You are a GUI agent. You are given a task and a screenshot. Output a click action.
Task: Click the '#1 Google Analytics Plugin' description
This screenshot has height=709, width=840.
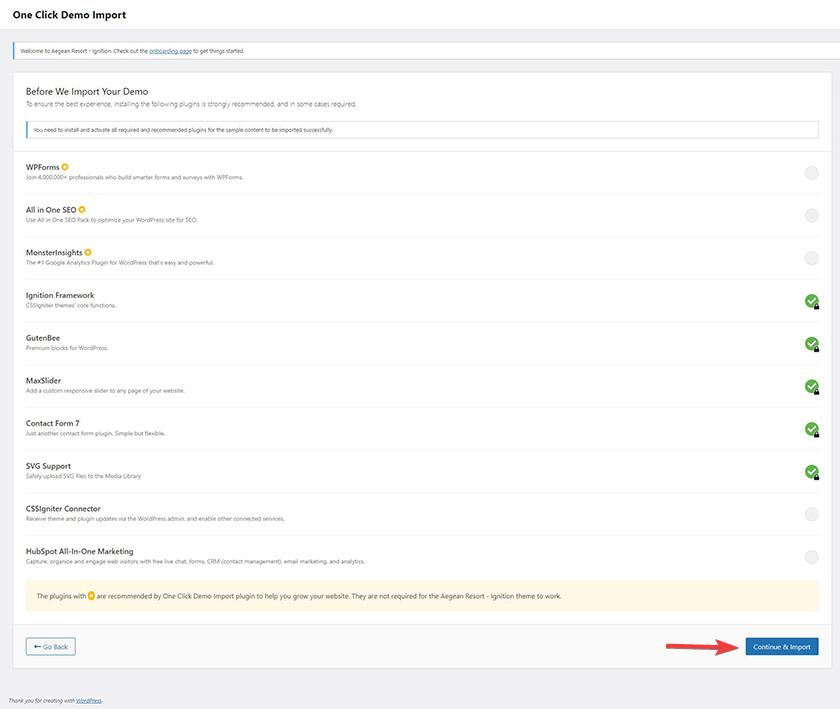click(x=120, y=263)
